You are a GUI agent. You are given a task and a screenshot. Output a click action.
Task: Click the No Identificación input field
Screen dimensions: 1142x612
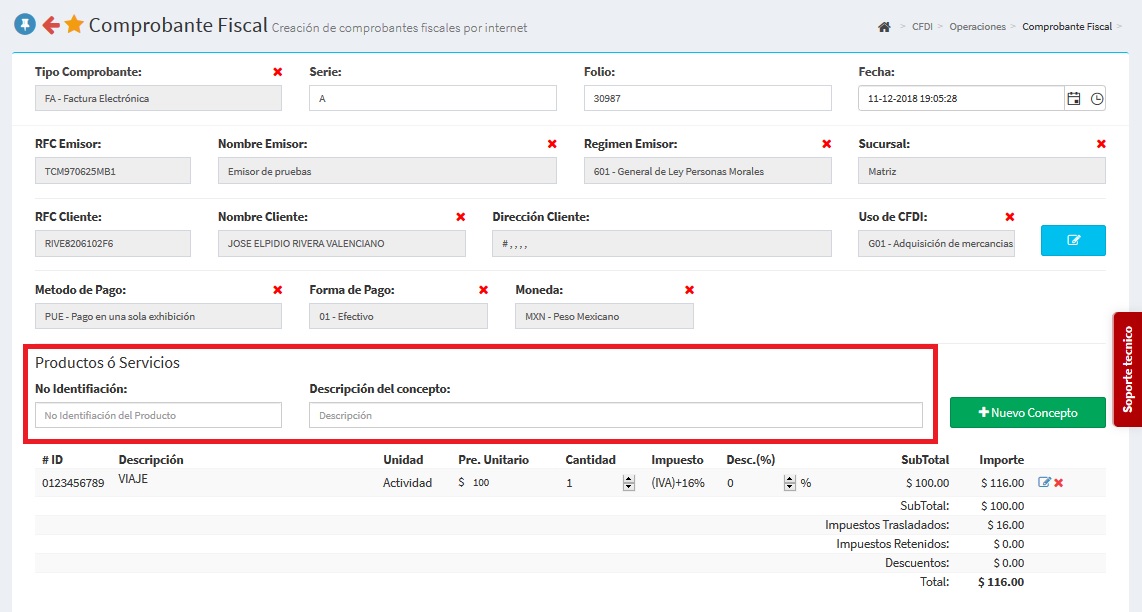[x=158, y=415]
